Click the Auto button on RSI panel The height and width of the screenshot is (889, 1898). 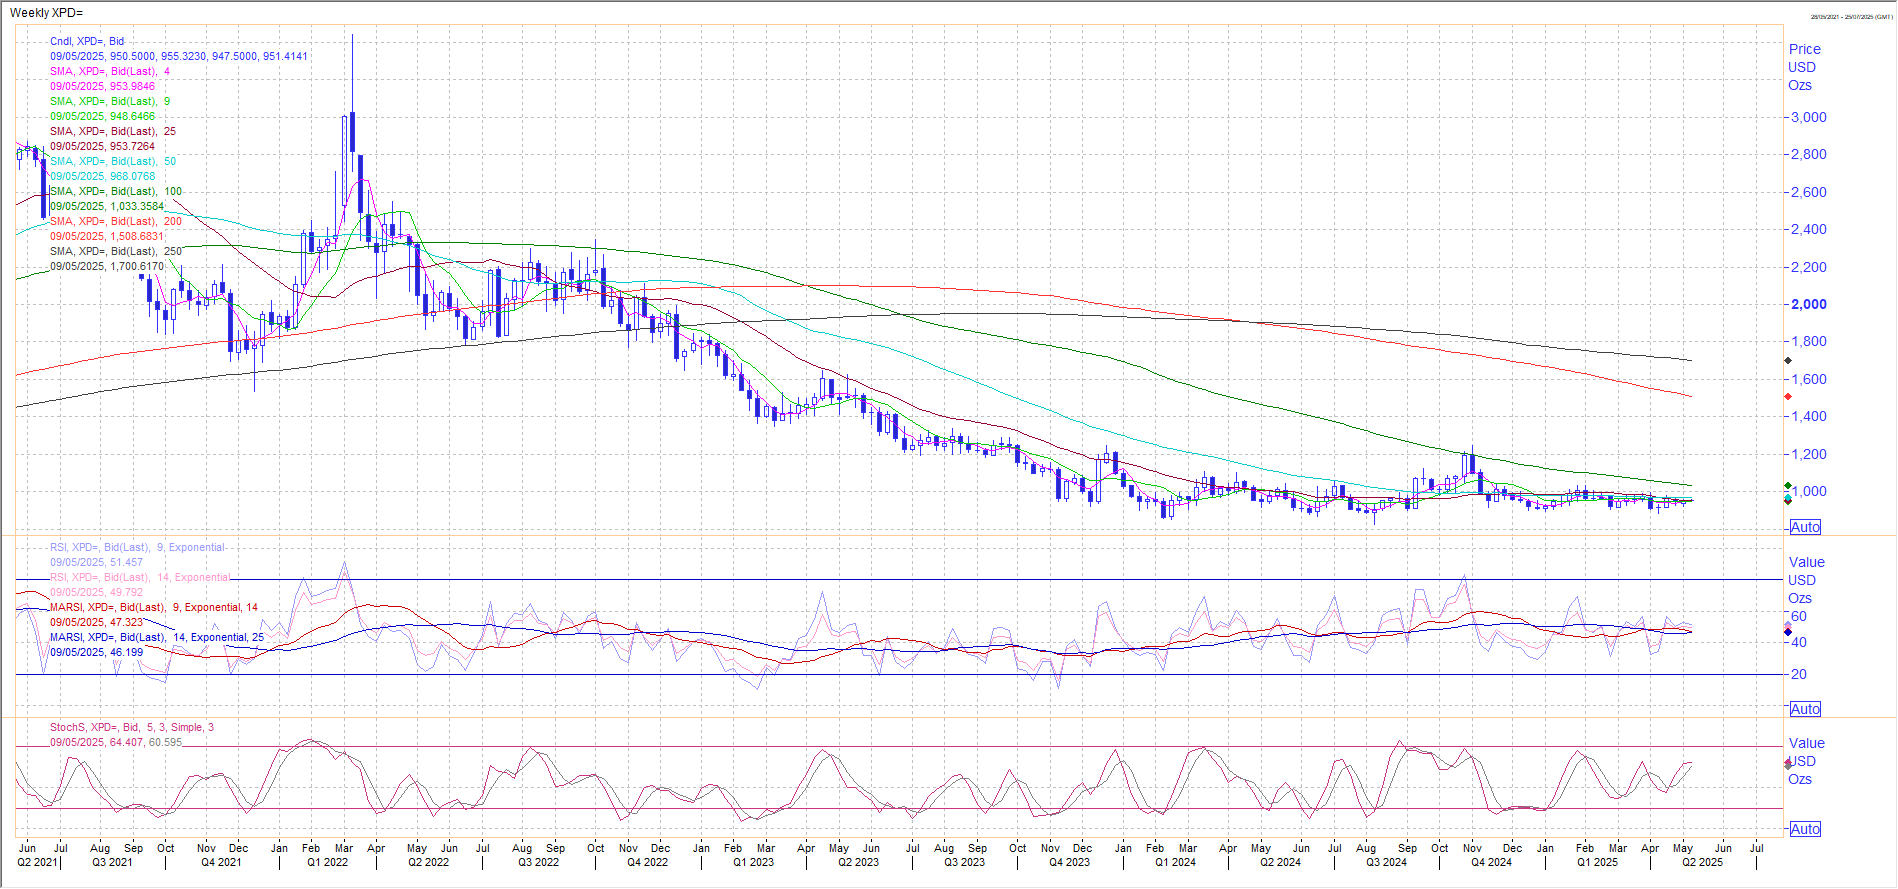pos(1805,709)
